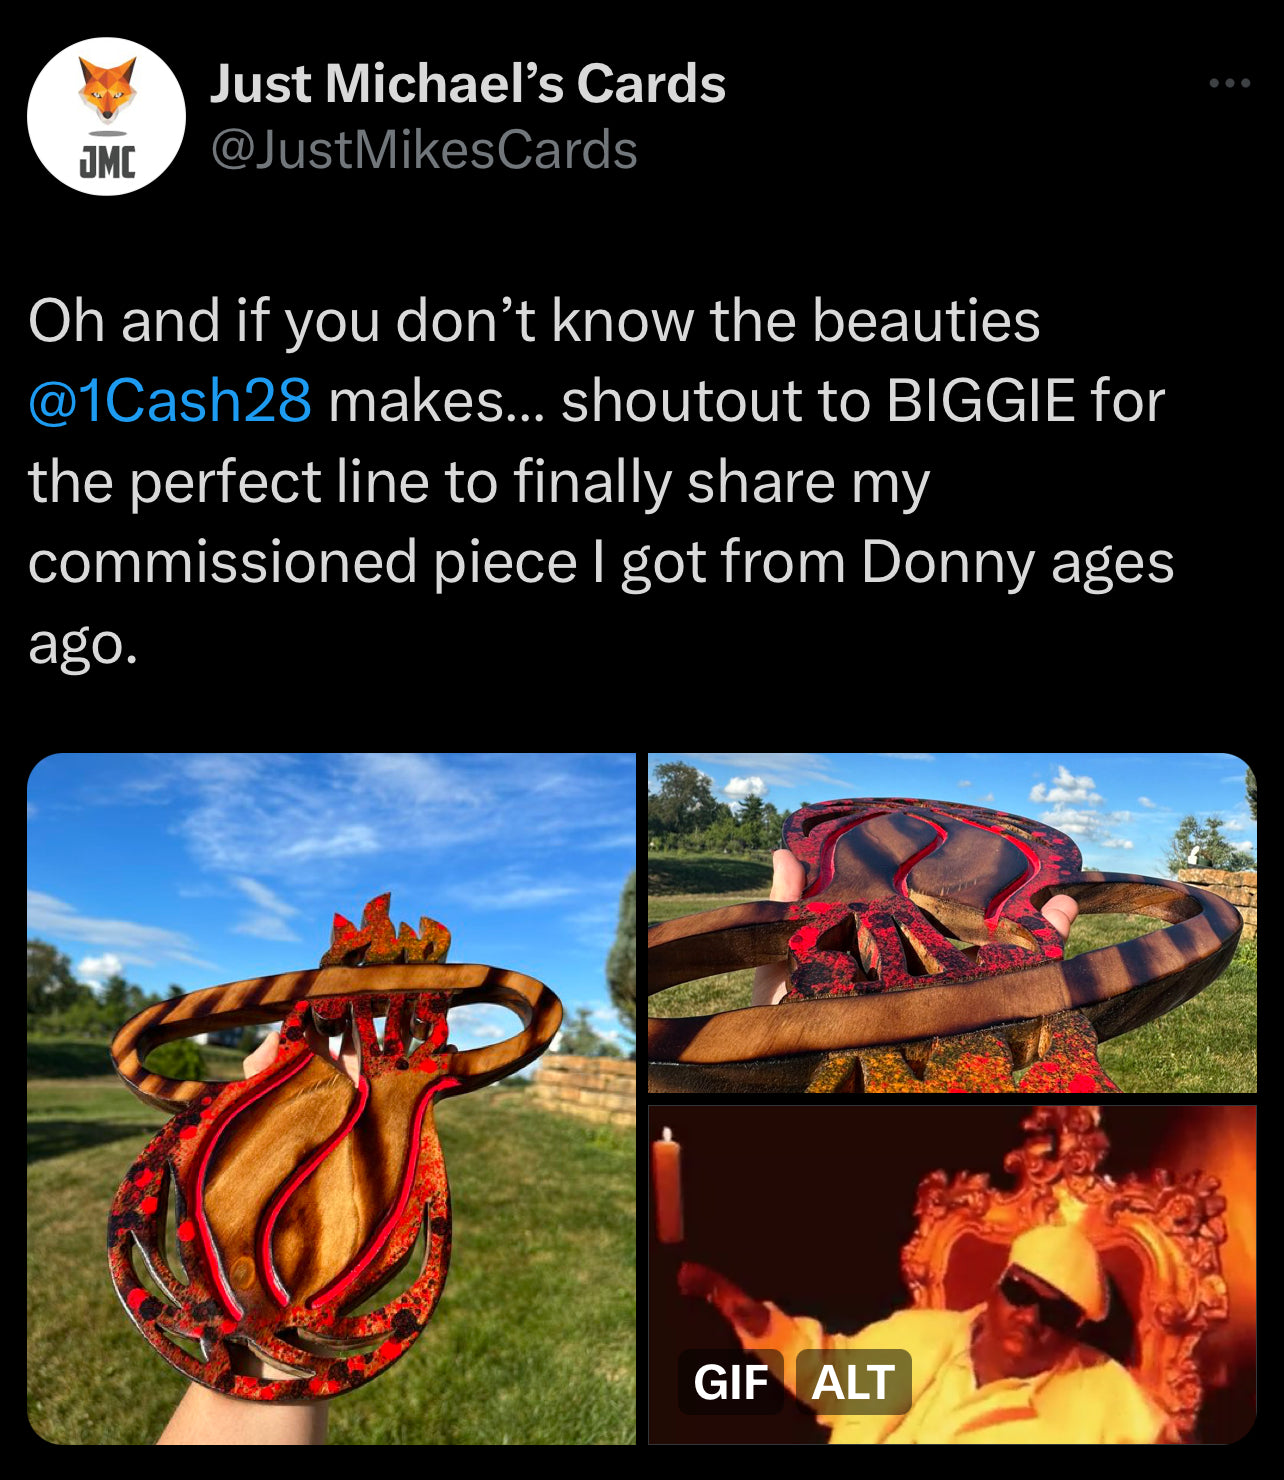This screenshot has height=1480, width=1284.
Task: Open the @1Cash28 mention link
Action: (170, 402)
